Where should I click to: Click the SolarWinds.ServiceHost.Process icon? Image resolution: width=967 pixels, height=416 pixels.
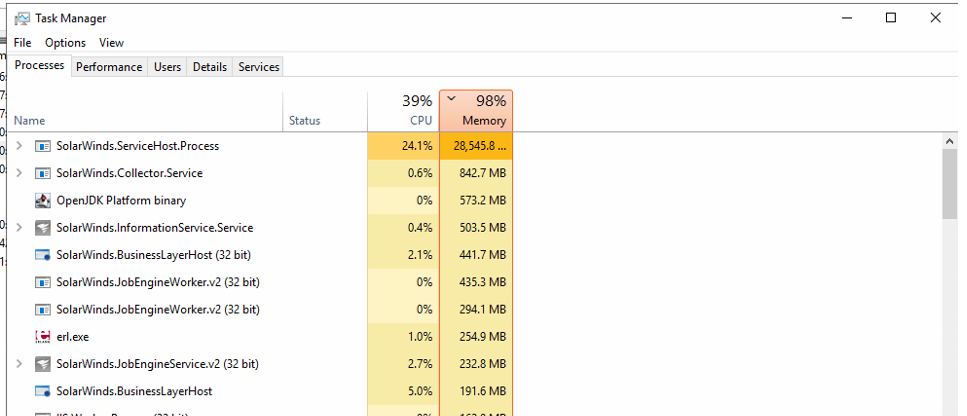(x=43, y=146)
